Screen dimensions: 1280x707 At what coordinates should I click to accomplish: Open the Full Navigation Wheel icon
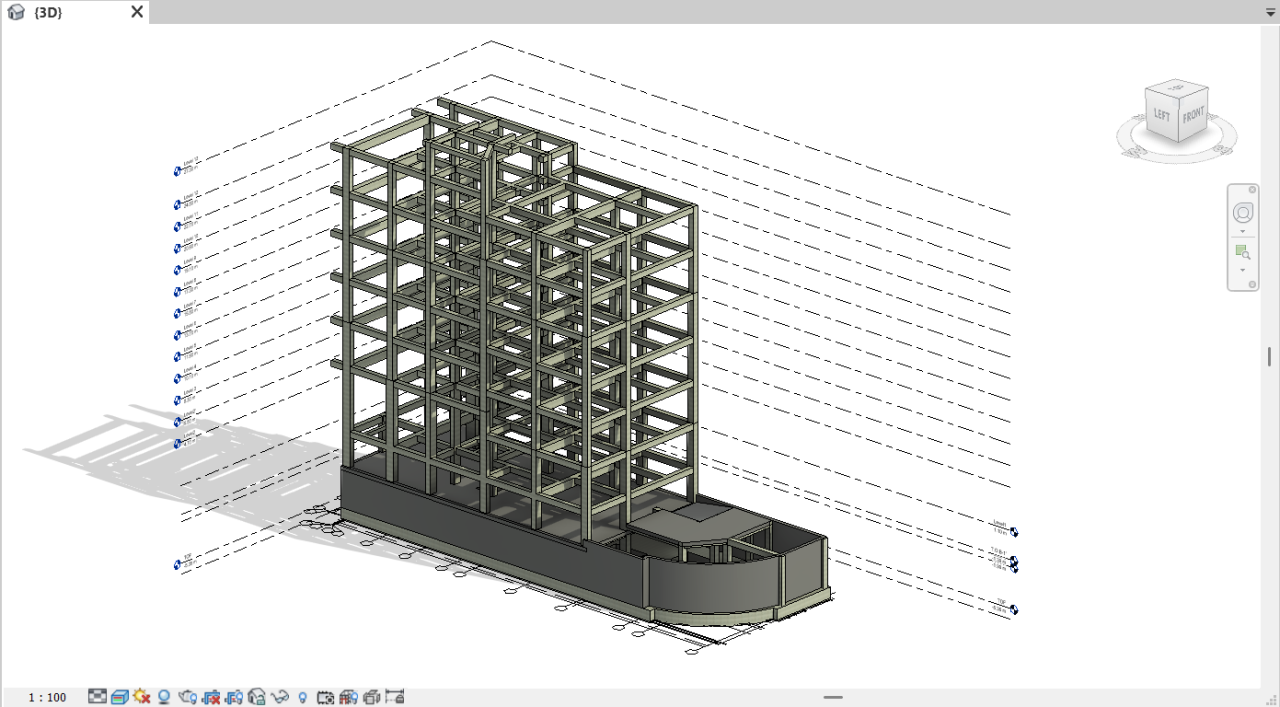[1243, 212]
